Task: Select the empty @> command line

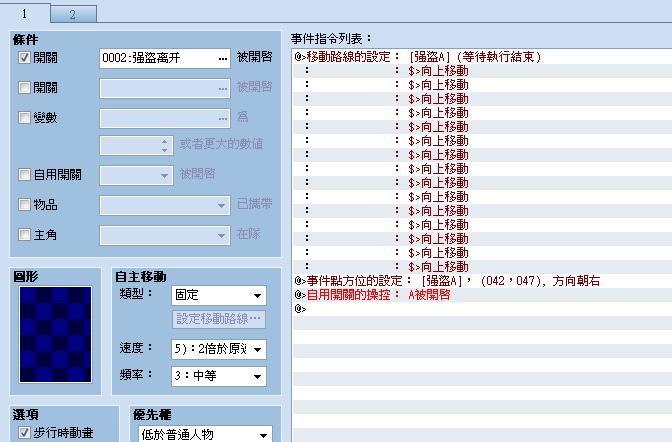Action: [x=483, y=309]
